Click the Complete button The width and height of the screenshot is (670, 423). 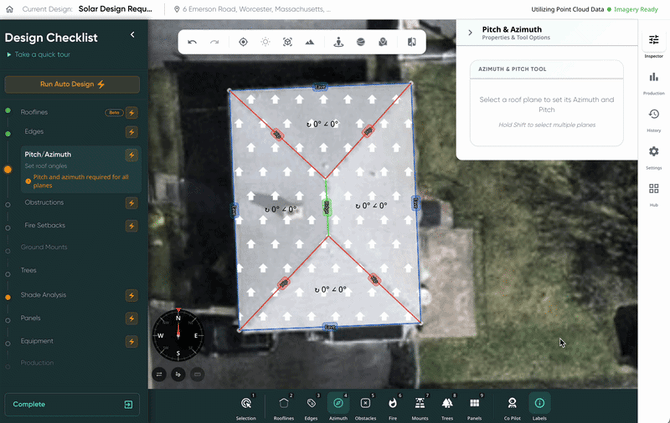point(72,404)
